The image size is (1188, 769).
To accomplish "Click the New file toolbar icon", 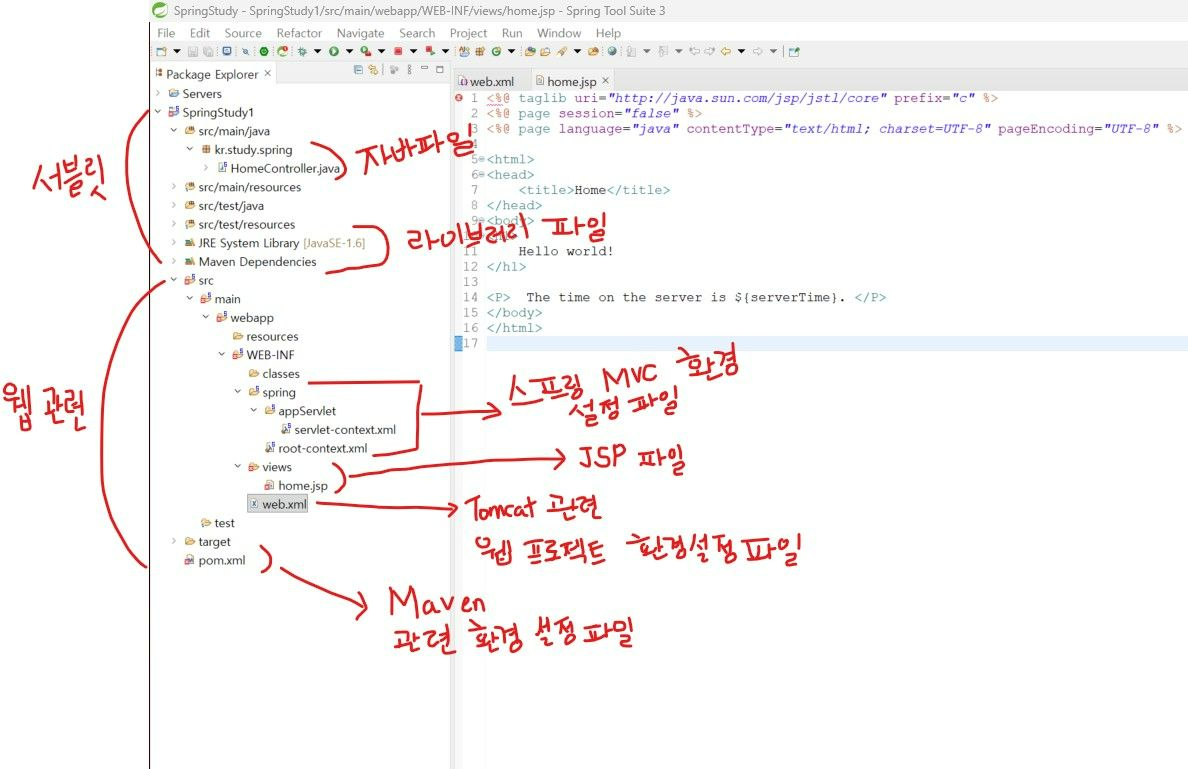I will [x=161, y=52].
